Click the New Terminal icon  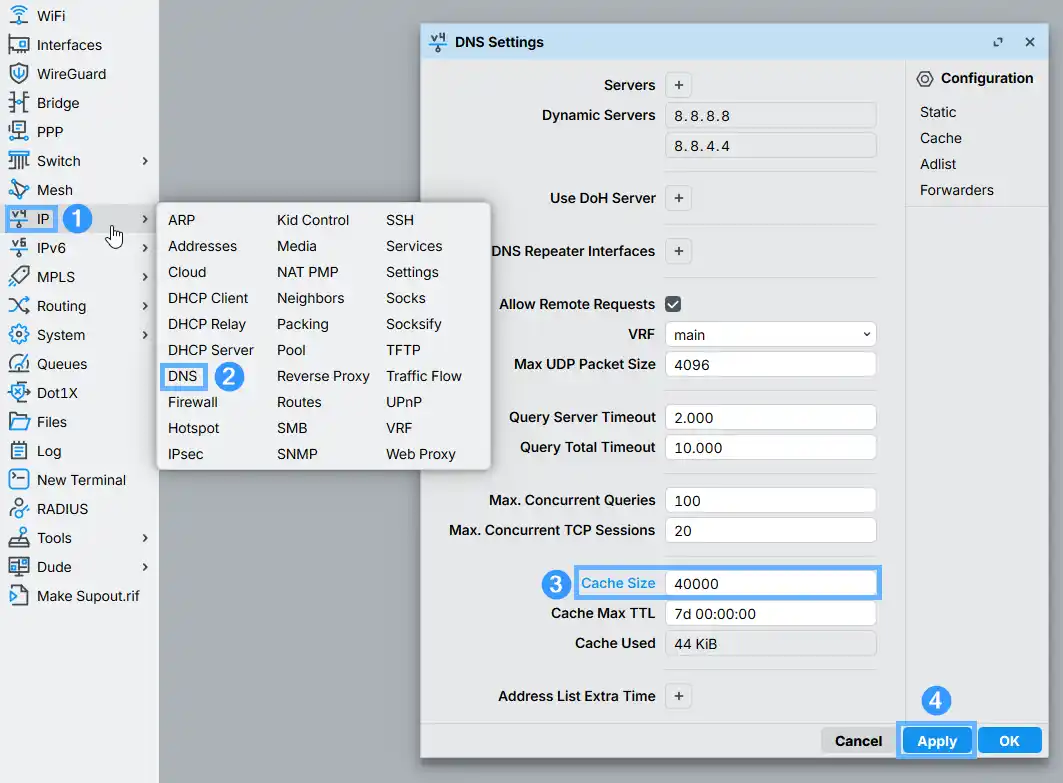pyautogui.click(x=18, y=479)
